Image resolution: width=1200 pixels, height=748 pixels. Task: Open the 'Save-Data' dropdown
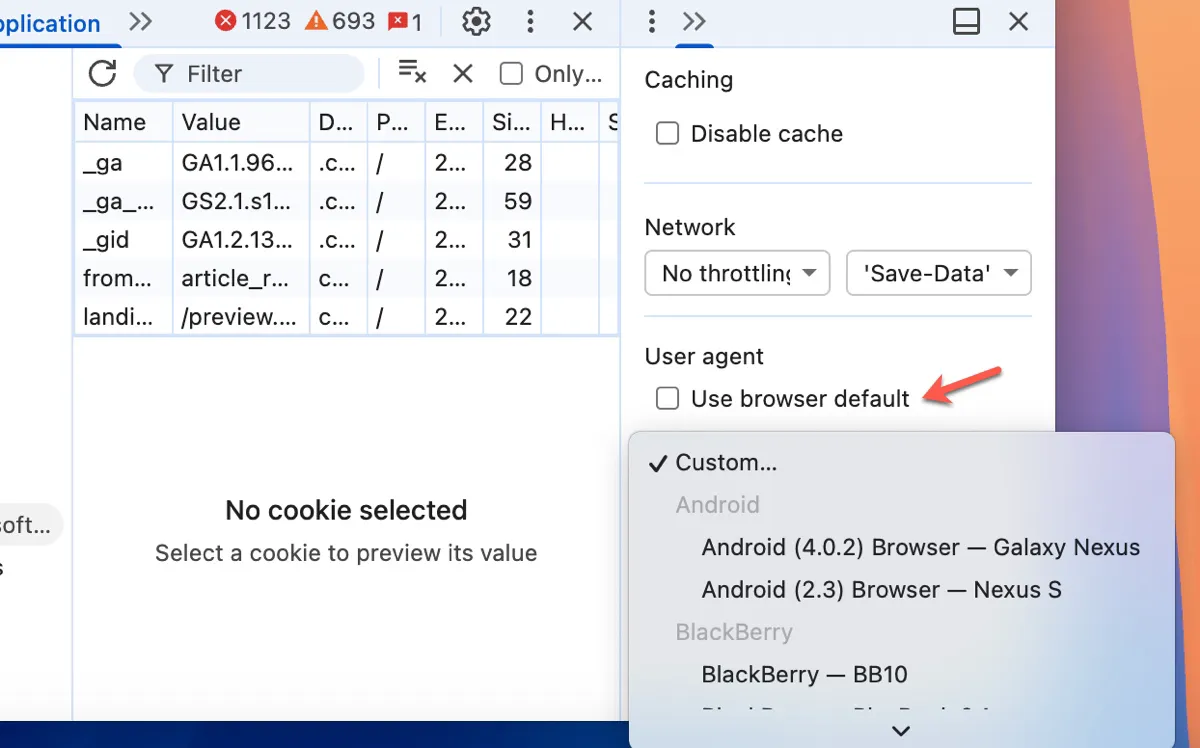coord(938,272)
